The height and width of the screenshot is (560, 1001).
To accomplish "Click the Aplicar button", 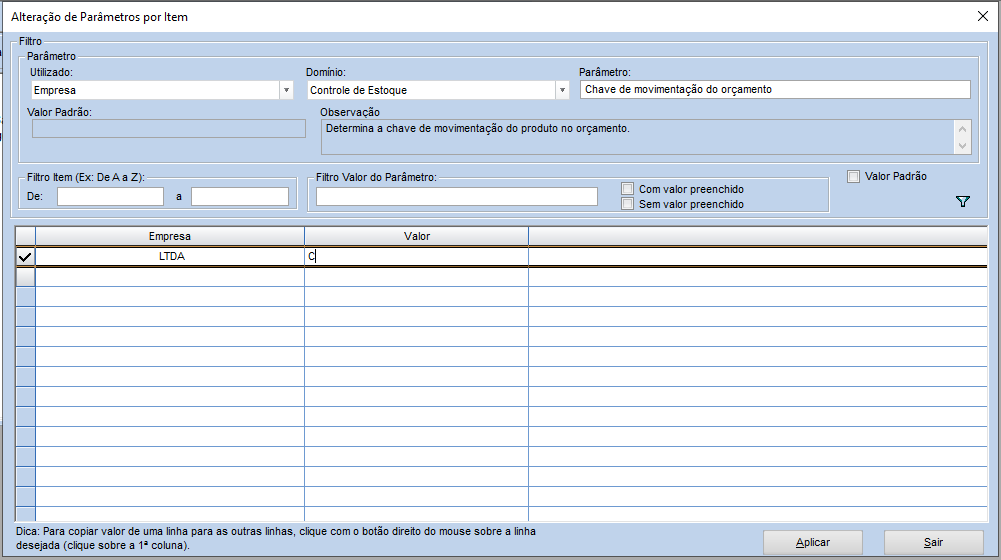I will click(812, 542).
